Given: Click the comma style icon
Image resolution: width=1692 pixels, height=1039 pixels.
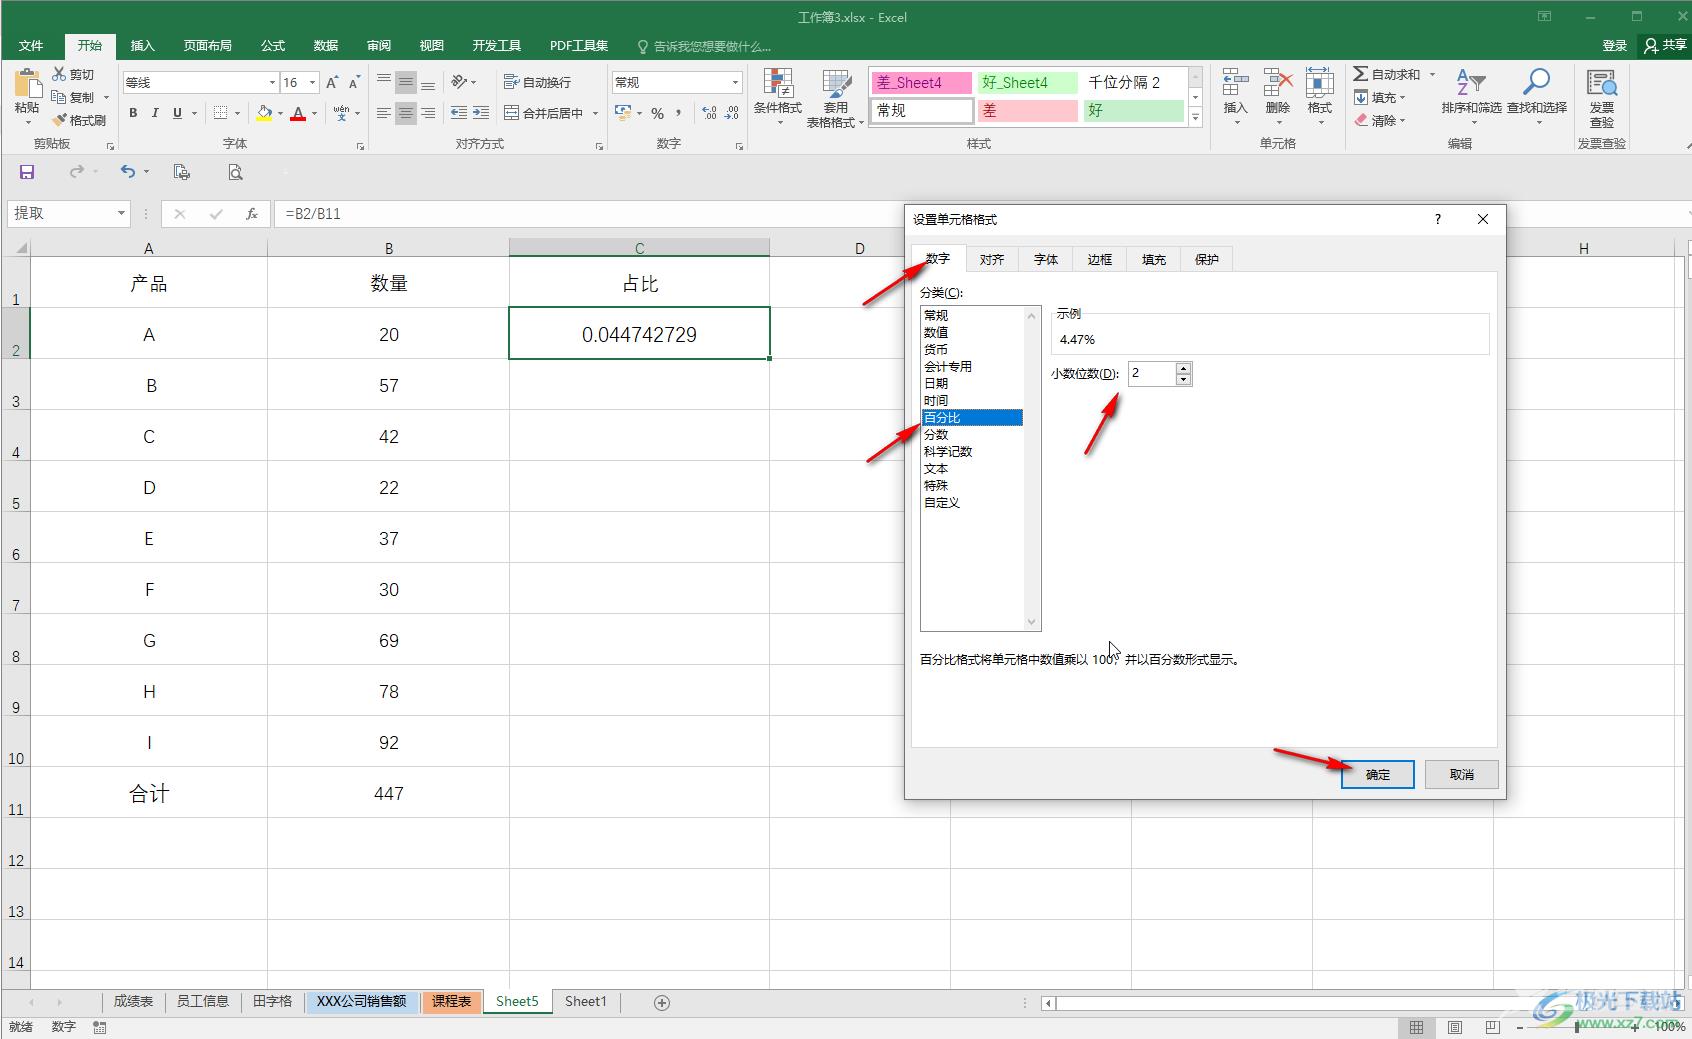Looking at the screenshot, I should (x=679, y=113).
